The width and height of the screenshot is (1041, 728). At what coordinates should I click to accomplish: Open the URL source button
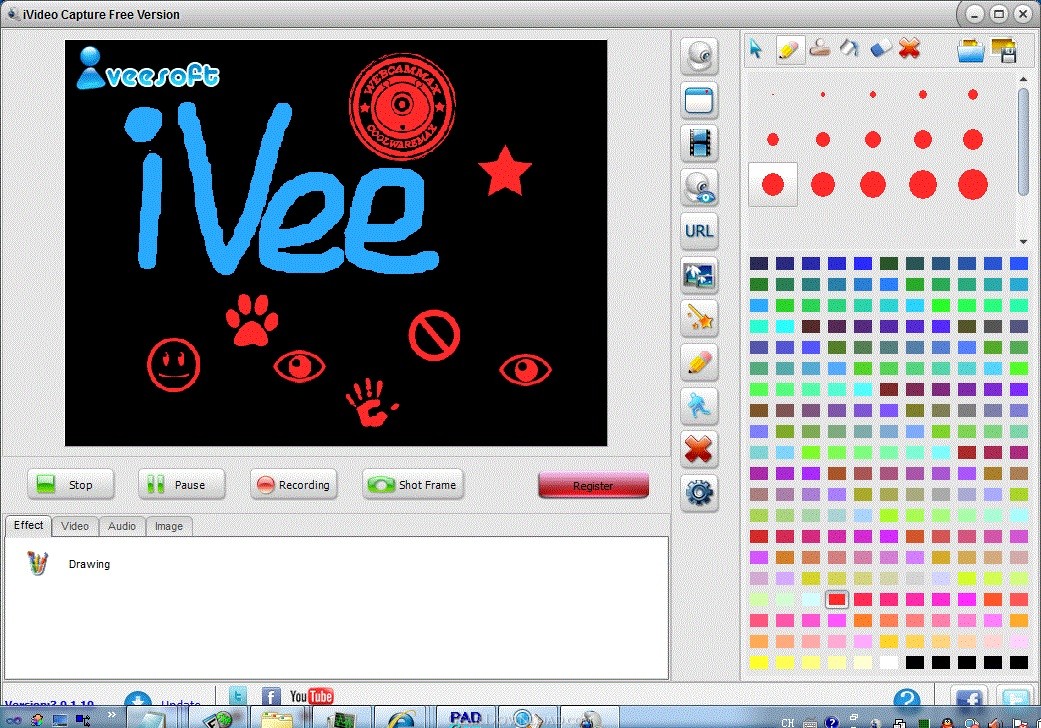point(699,231)
